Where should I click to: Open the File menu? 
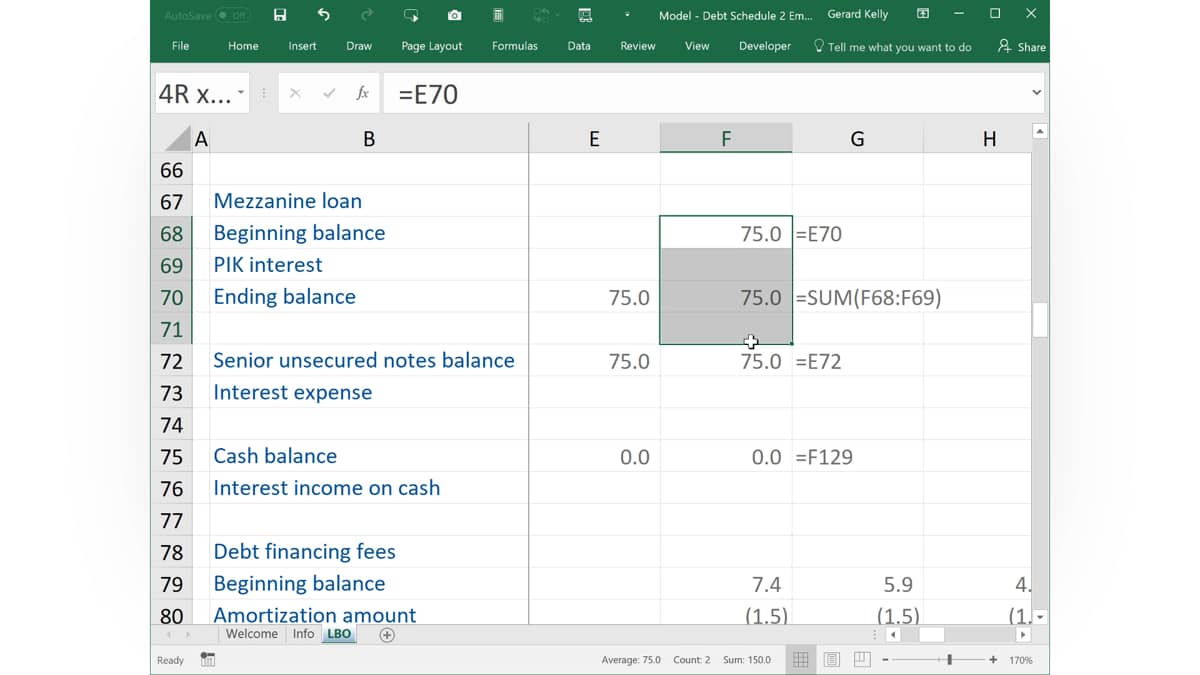click(180, 46)
